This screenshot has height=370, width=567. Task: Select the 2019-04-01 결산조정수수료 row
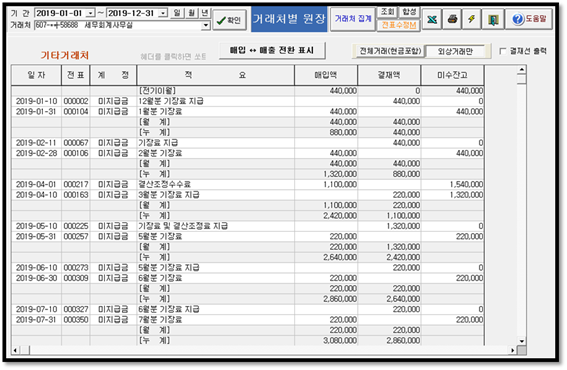tap(248, 184)
